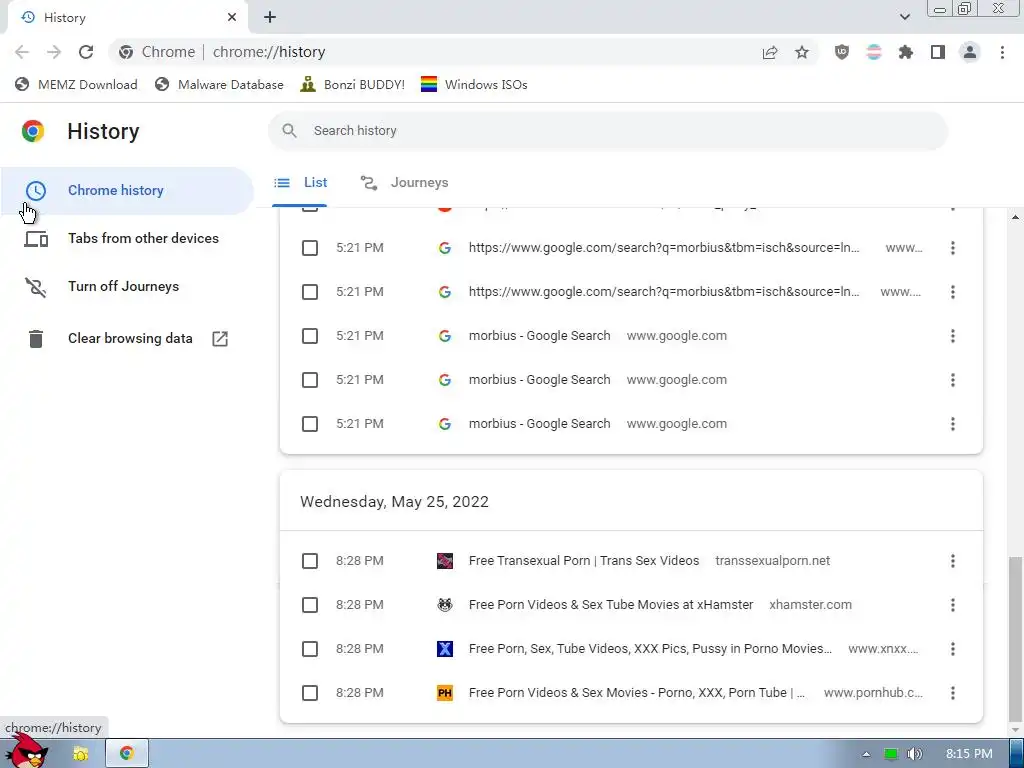Click the magnifier icon in Search history
Screen dimensions: 1024x768
point(289,131)
